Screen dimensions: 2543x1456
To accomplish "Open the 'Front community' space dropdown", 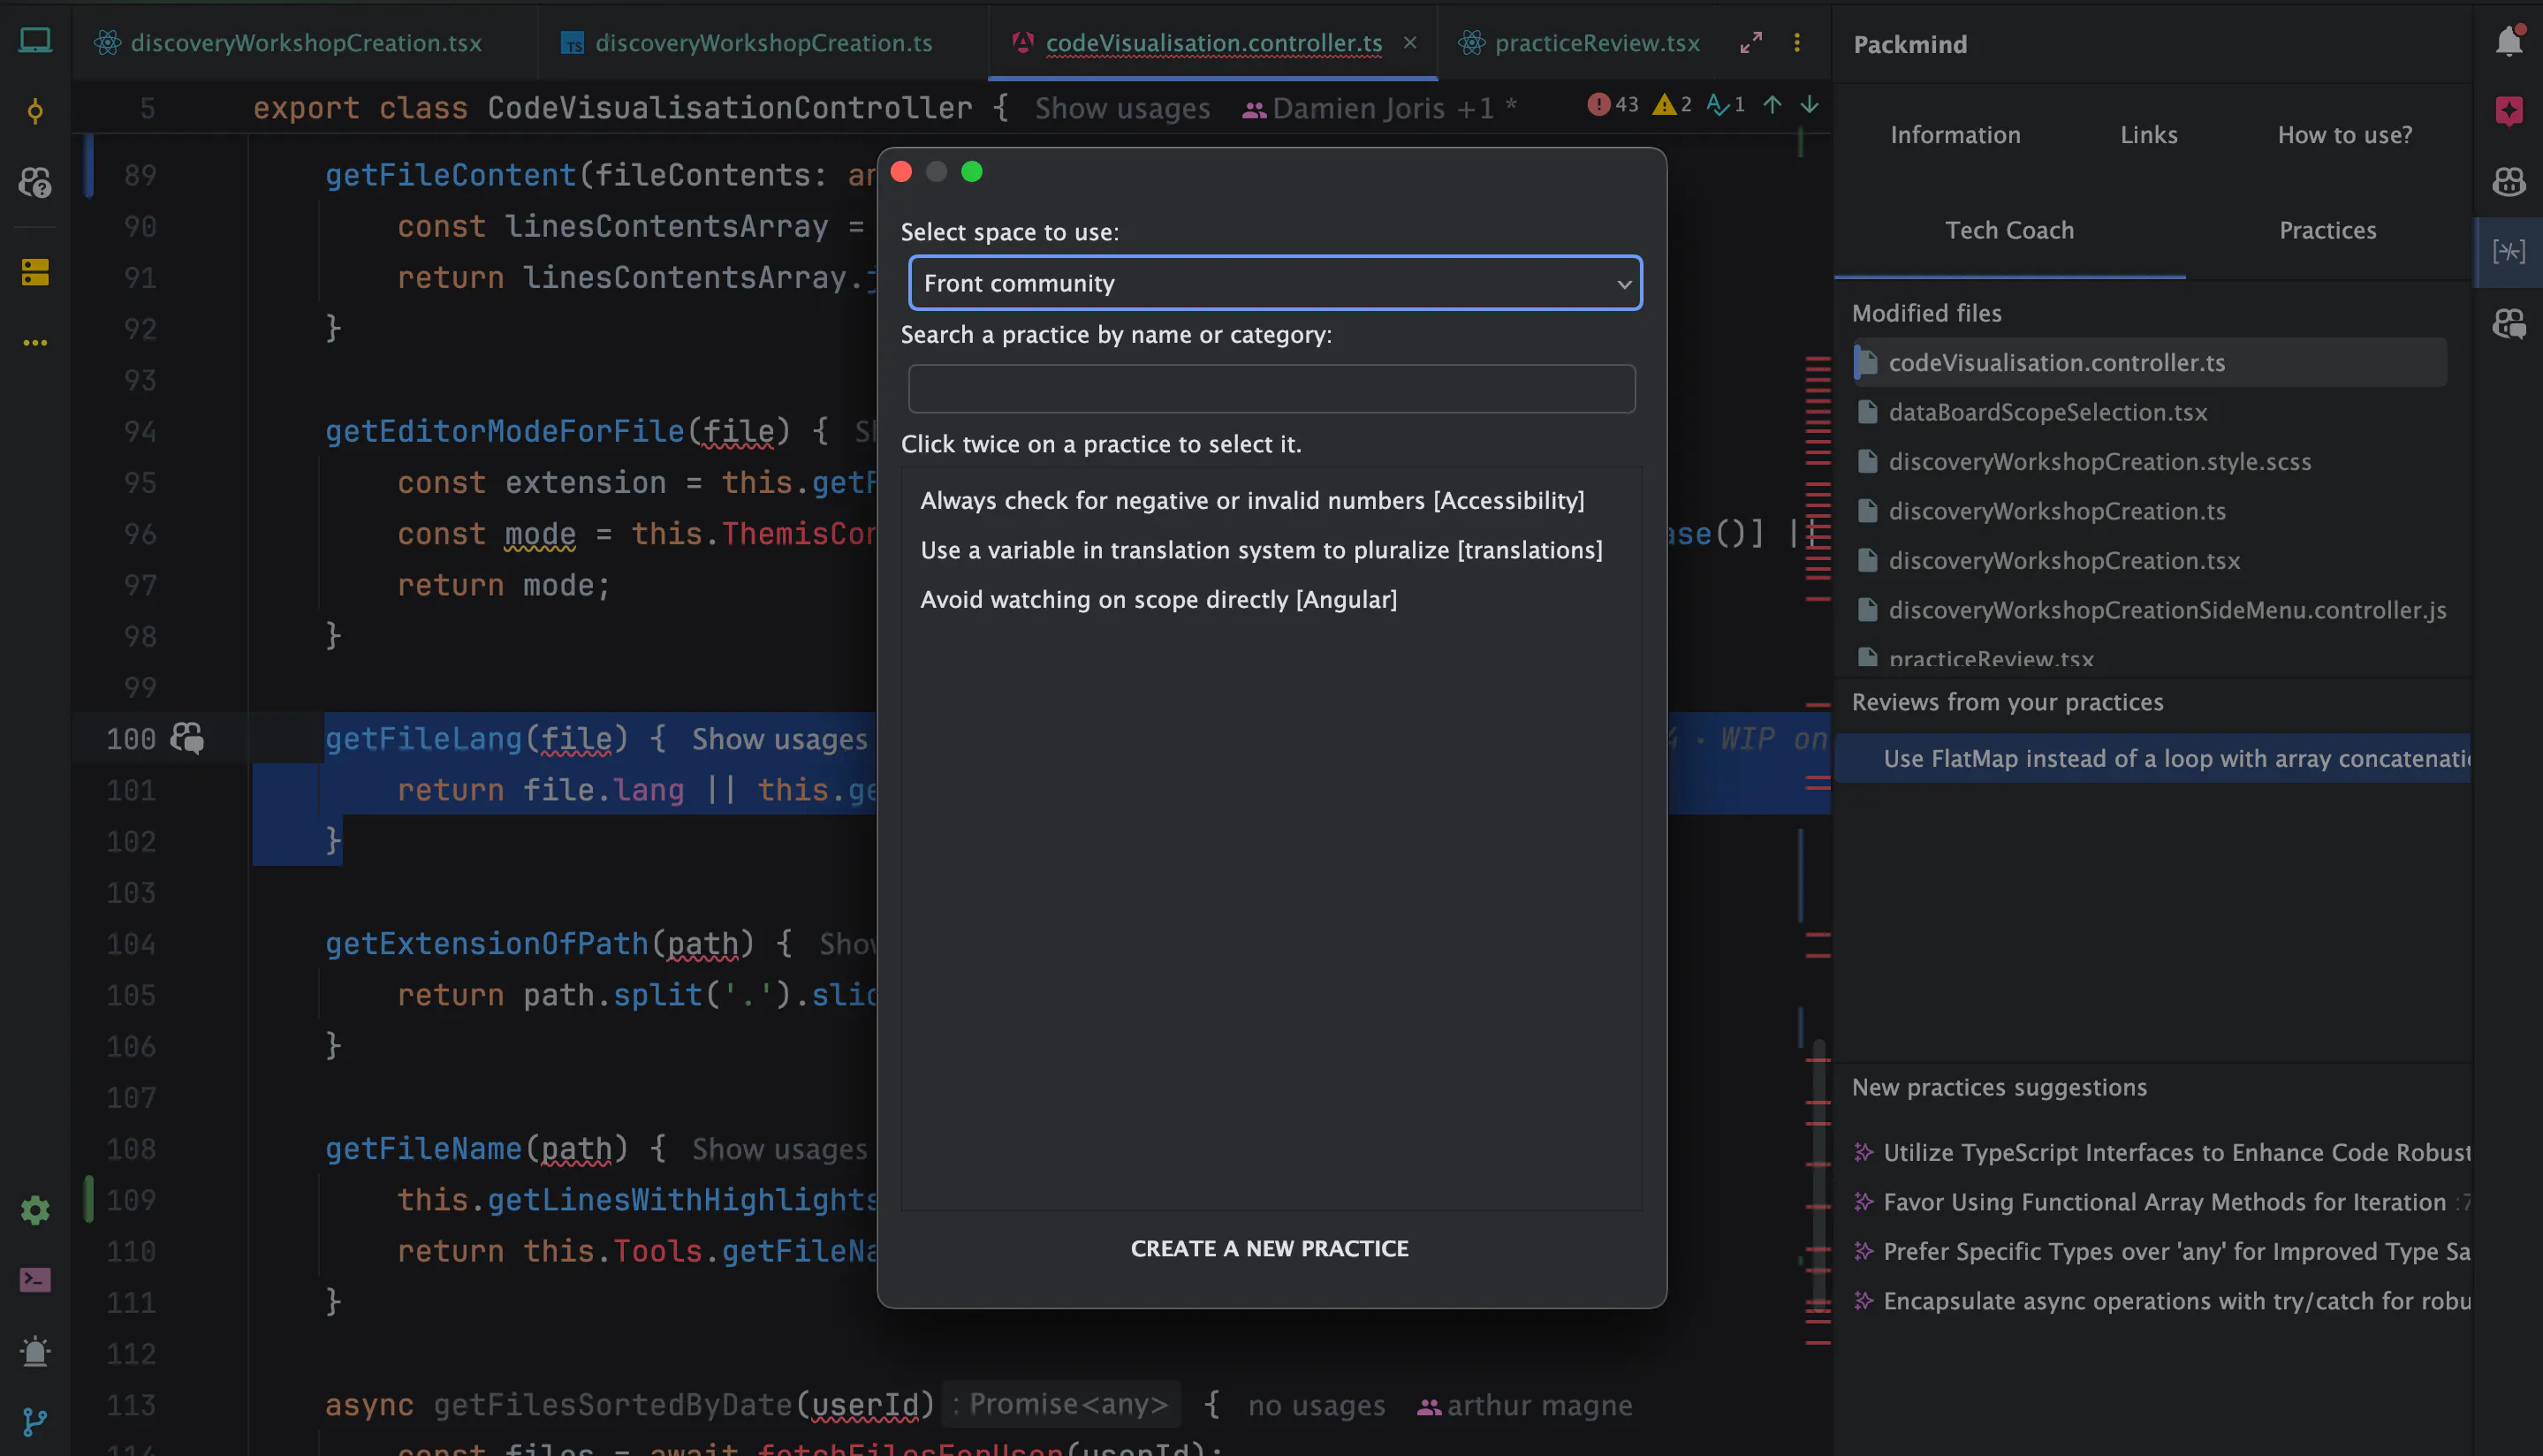I will click(1275, 283).
